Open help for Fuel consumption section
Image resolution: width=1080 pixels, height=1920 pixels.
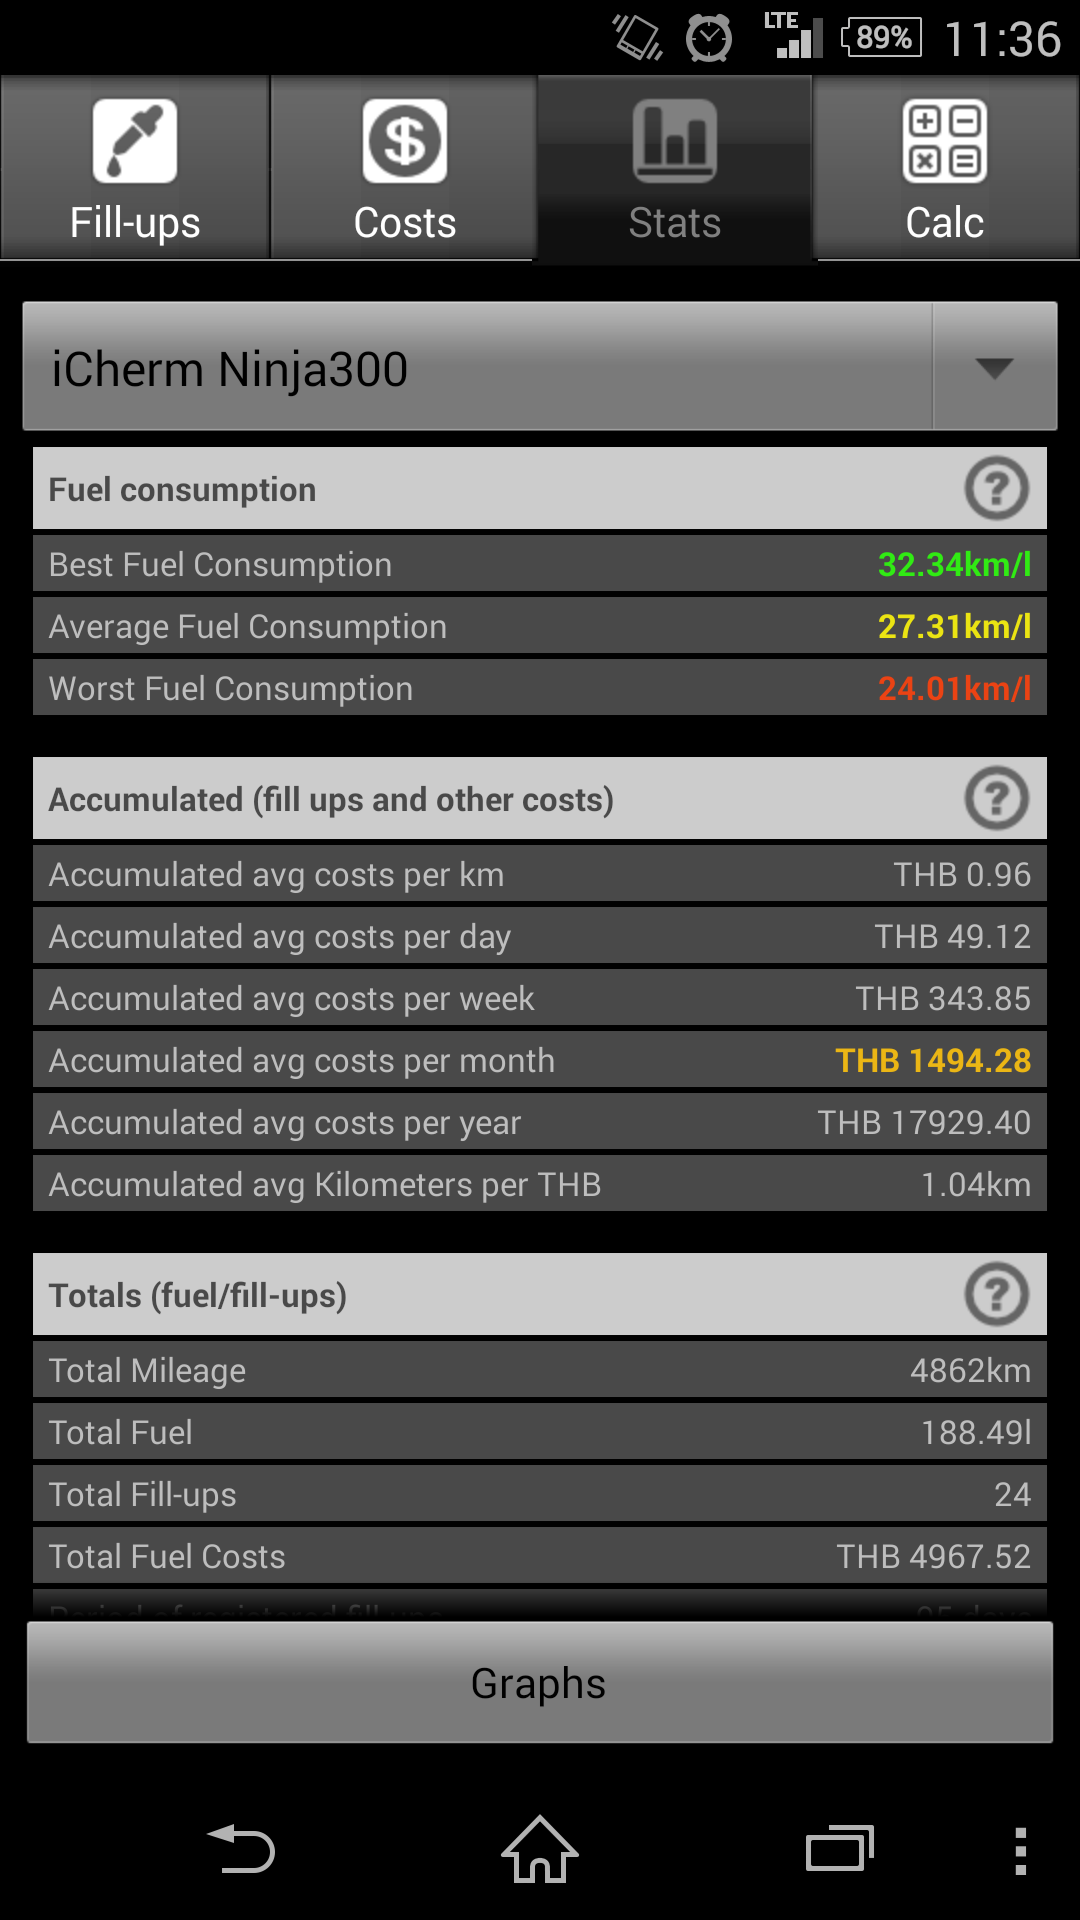coord(996,489)
